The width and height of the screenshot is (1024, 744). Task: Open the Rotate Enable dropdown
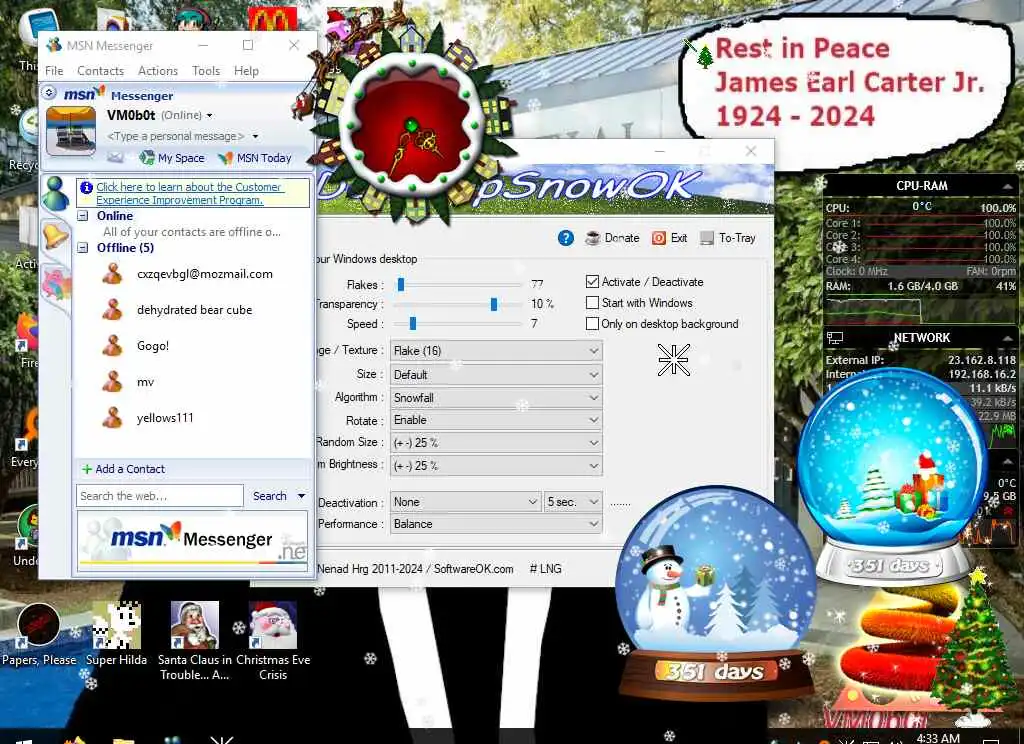coord(496,420)
